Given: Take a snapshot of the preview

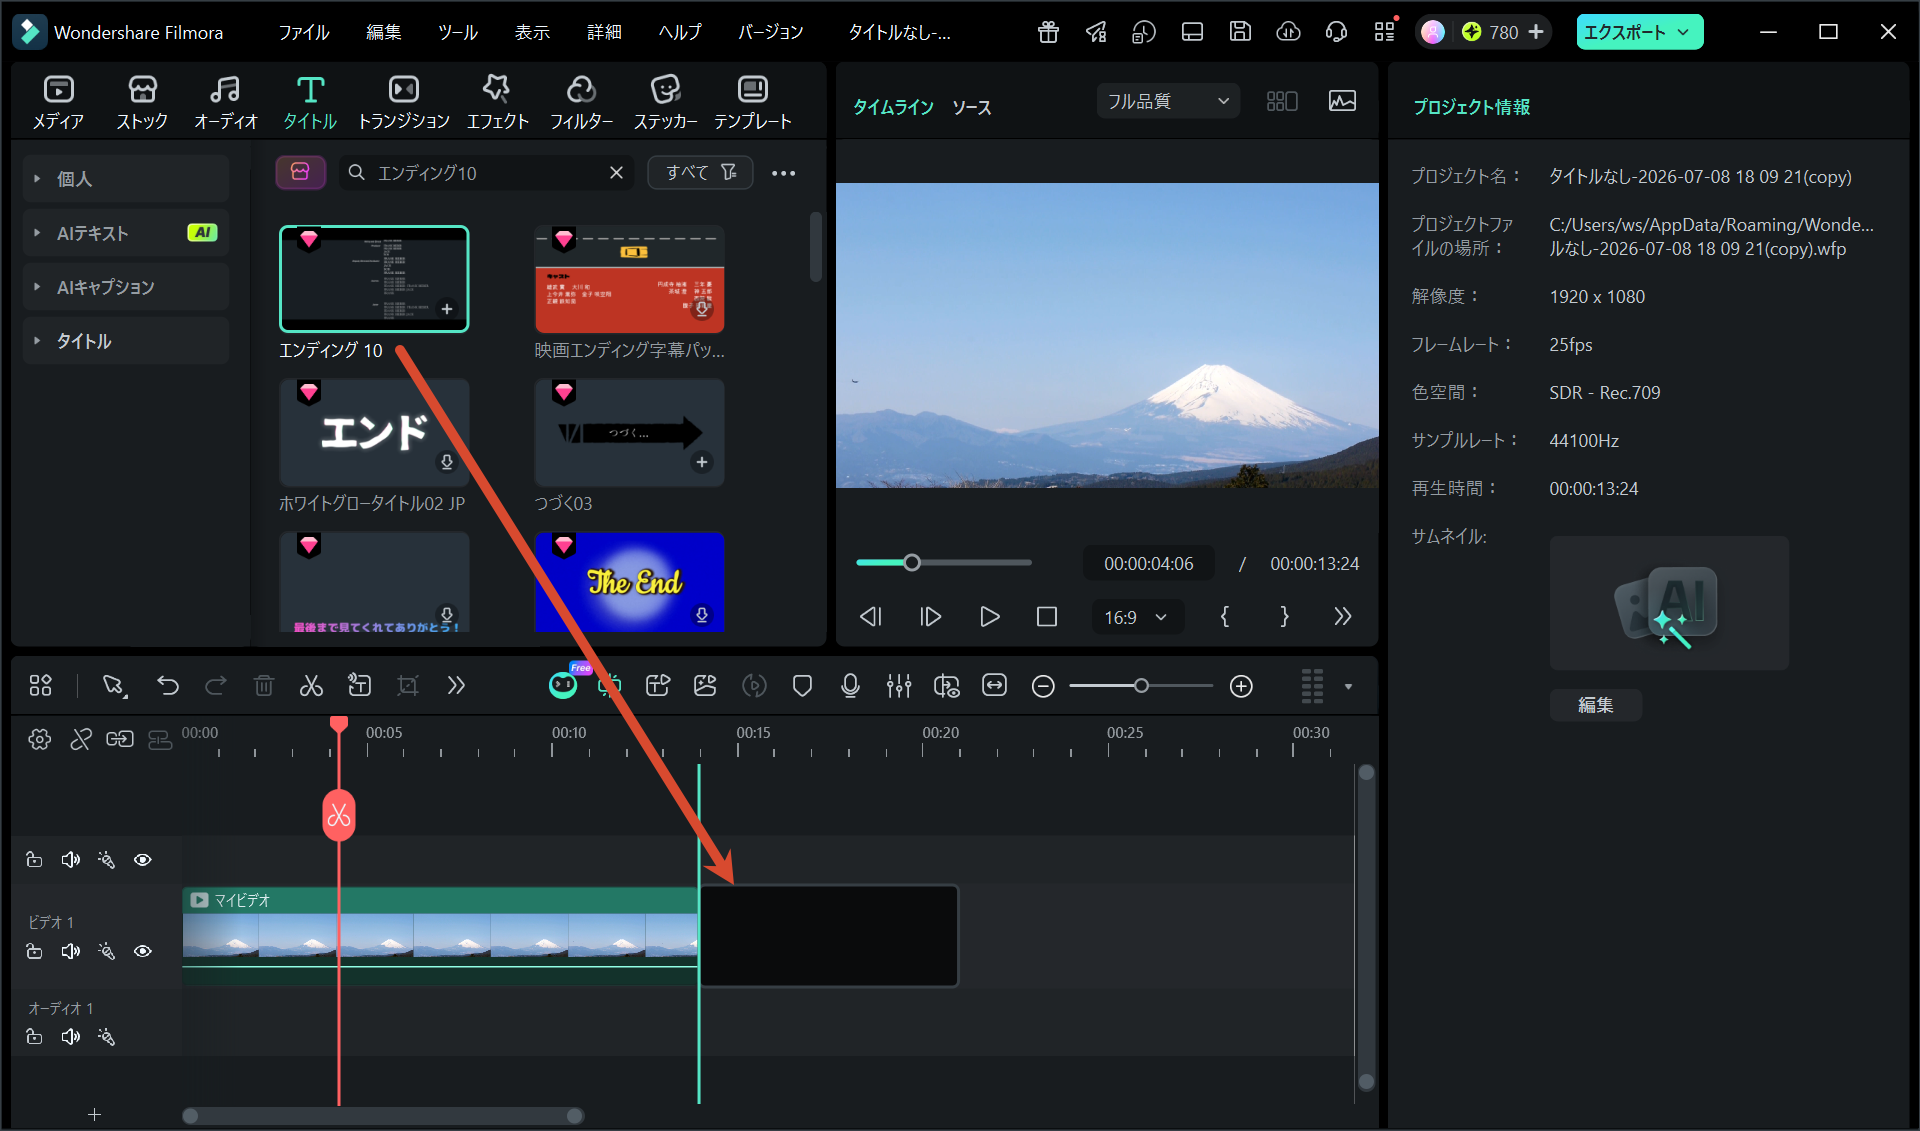Looking at the screenshot, I should pyautogui.click(x=1342, y=101).
